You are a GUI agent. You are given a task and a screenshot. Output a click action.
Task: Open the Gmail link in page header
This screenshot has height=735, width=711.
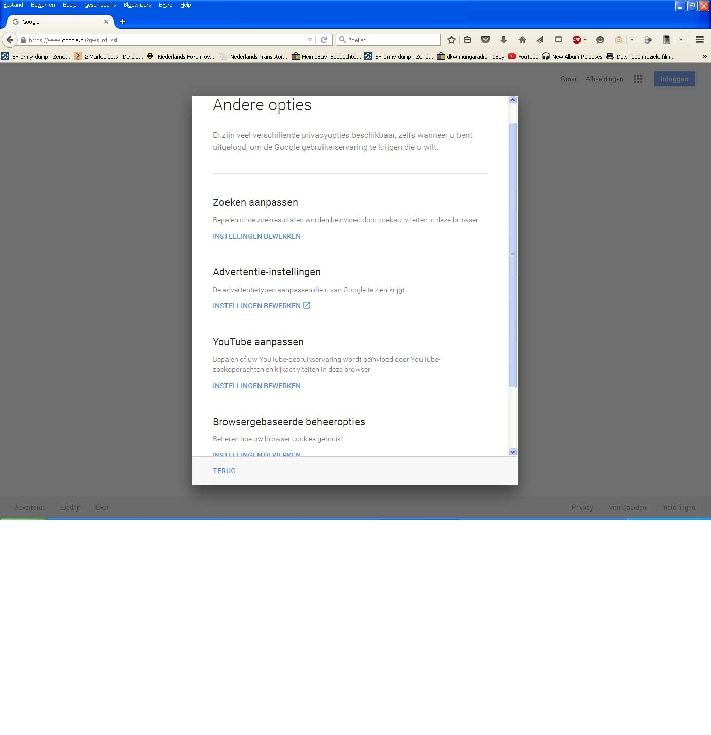(568, 79)
